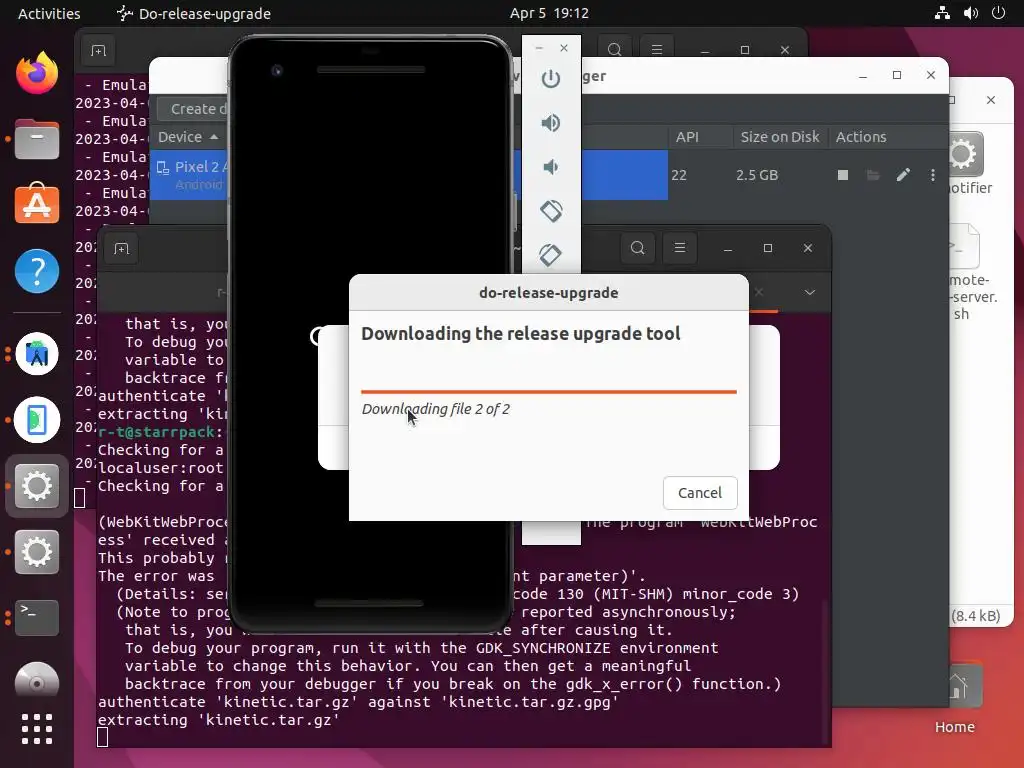
Task: Click the Downloading file 2 of 2 status text
Action: 436,409
